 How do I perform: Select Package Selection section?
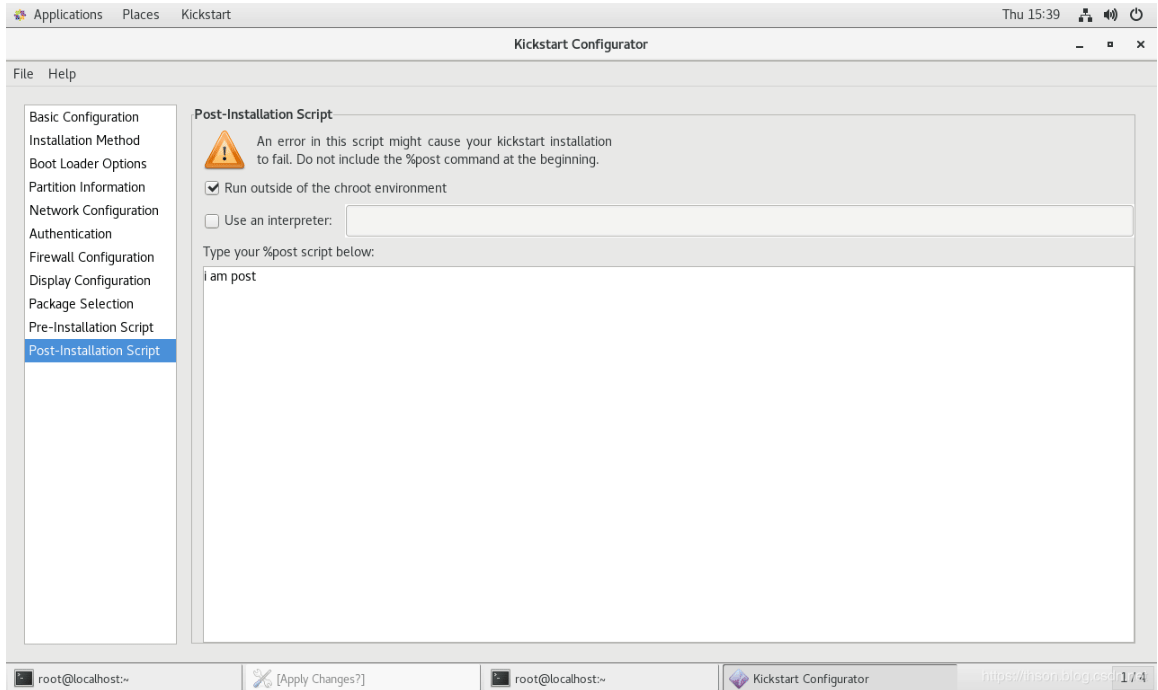point(100,304)
